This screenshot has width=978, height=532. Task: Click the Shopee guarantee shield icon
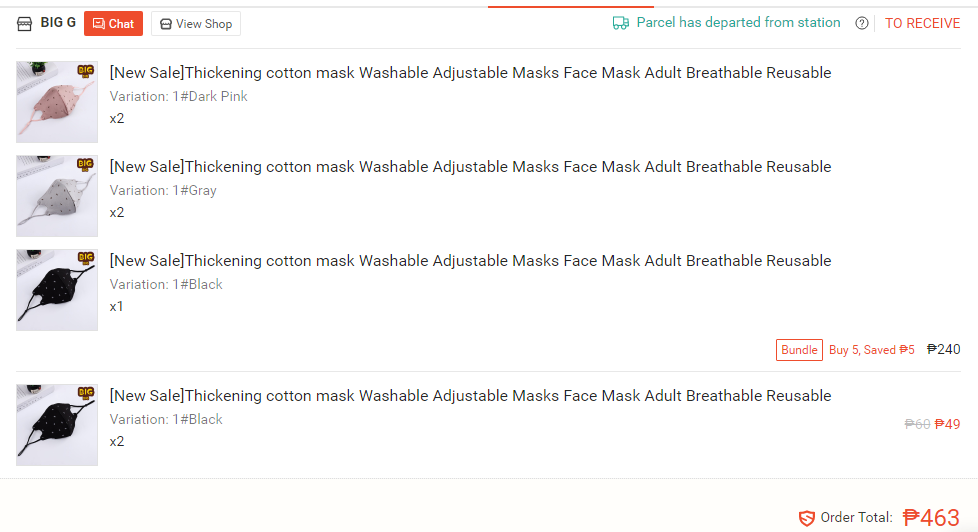coord(806,518)
